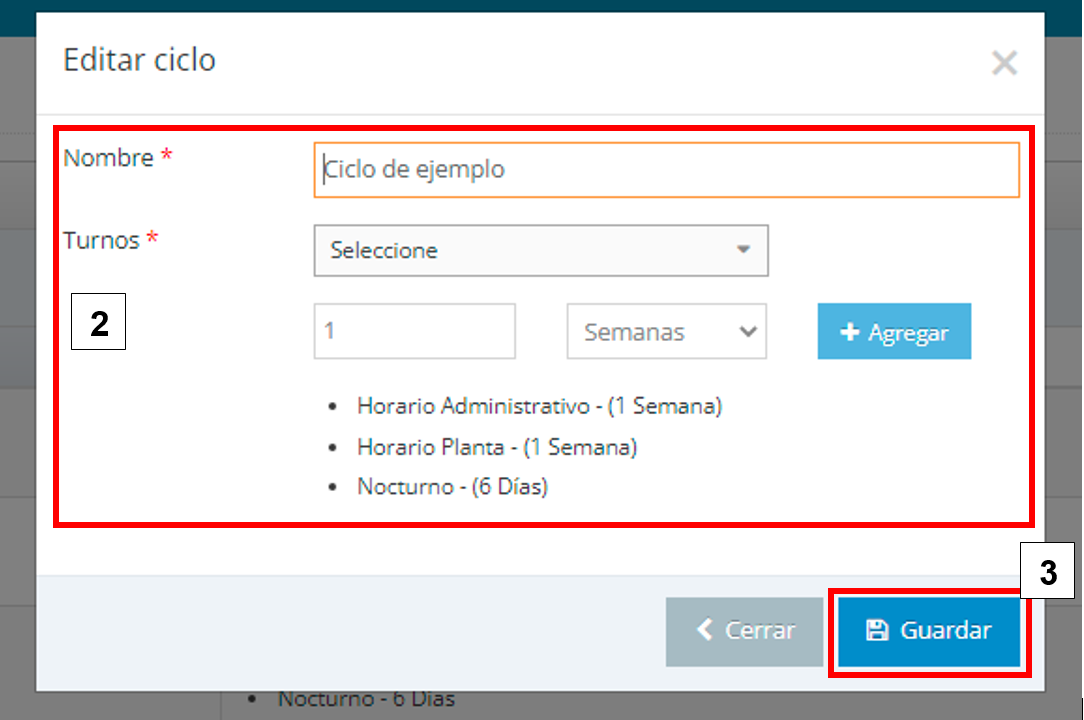Click the arrow of the Seleccione combo box
The image size is (1084, 720).
(x=743, y=250)
